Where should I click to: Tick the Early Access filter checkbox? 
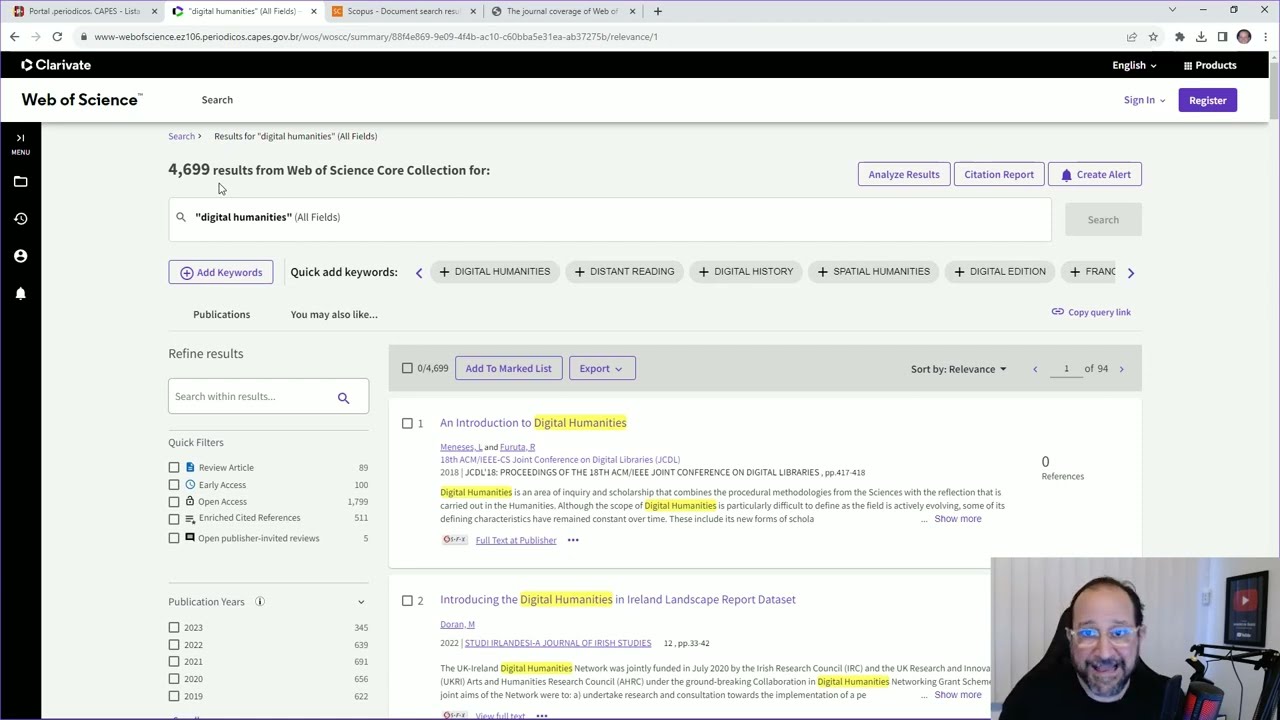point(174,485)
